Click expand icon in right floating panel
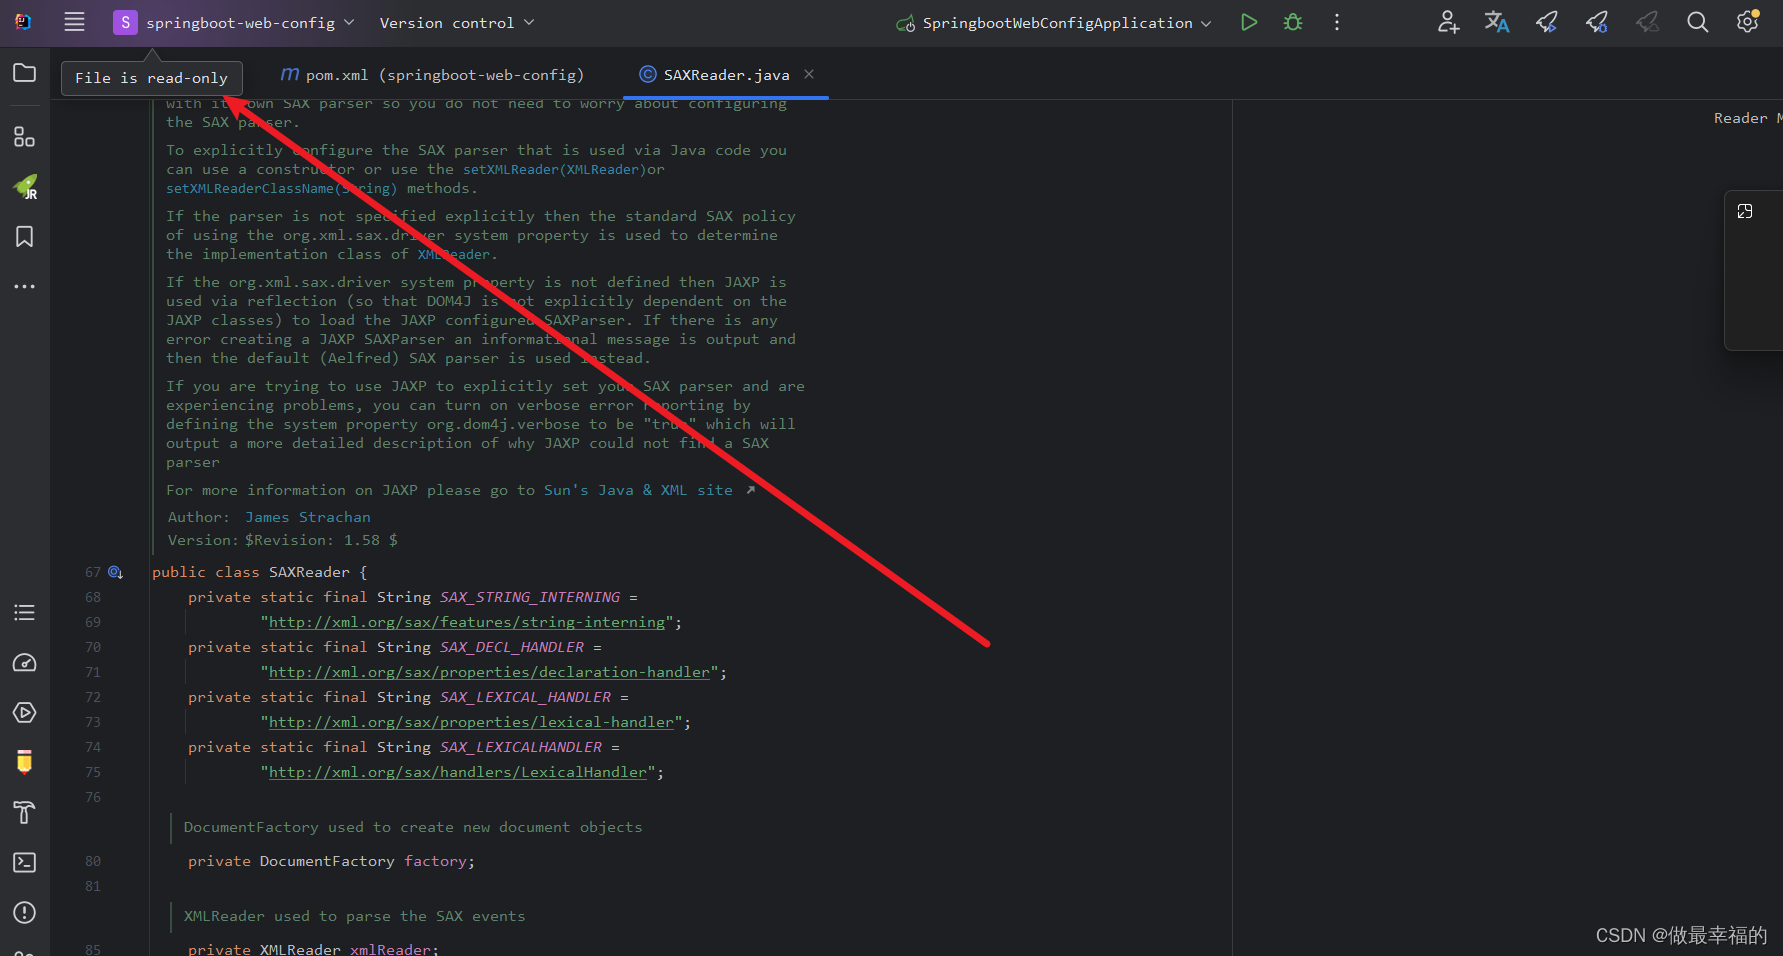 1745,211
